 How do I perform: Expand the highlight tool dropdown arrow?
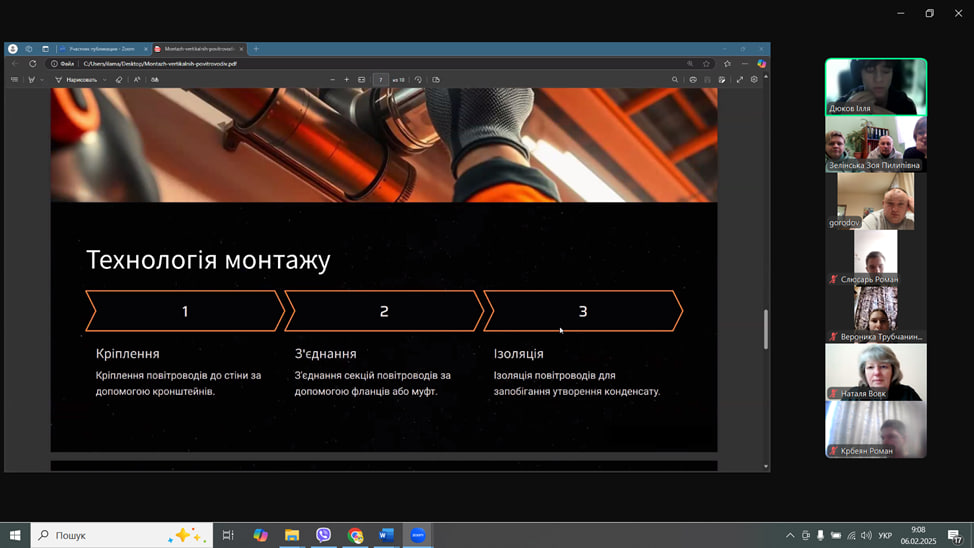pos(41,80)
